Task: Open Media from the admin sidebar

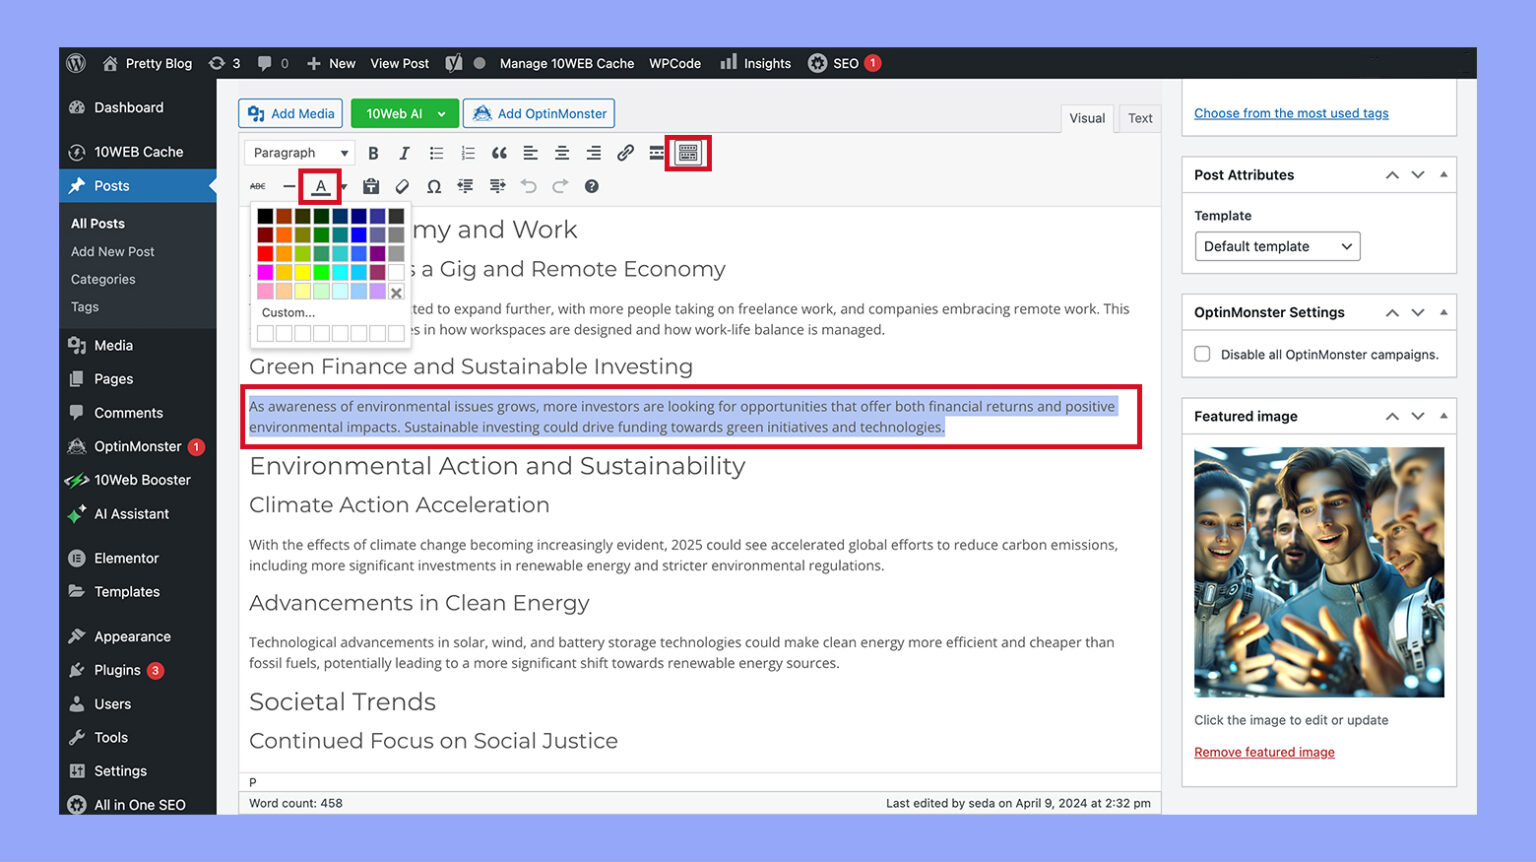Action: (111, 345)
